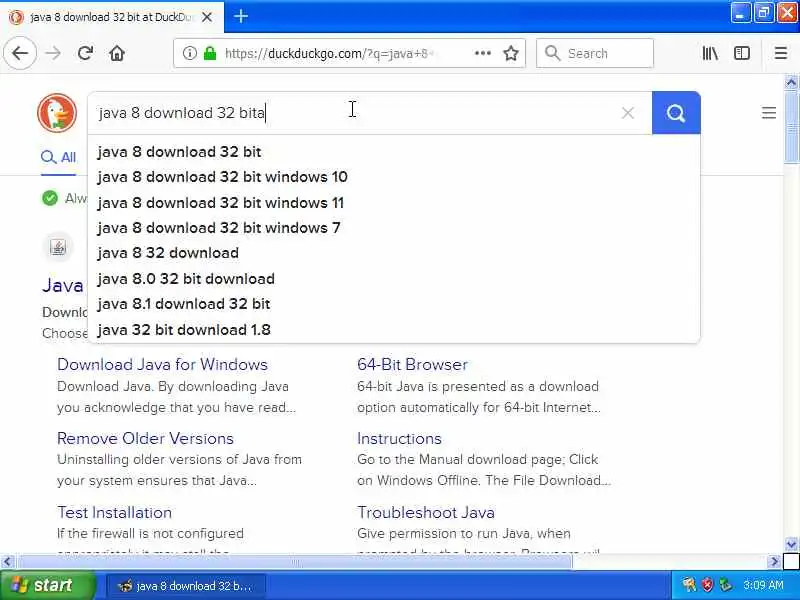Click the 3:09 AM taskbar clock
Screen dimensions: 800x600
pyautogui.click(x=763, y=585)
